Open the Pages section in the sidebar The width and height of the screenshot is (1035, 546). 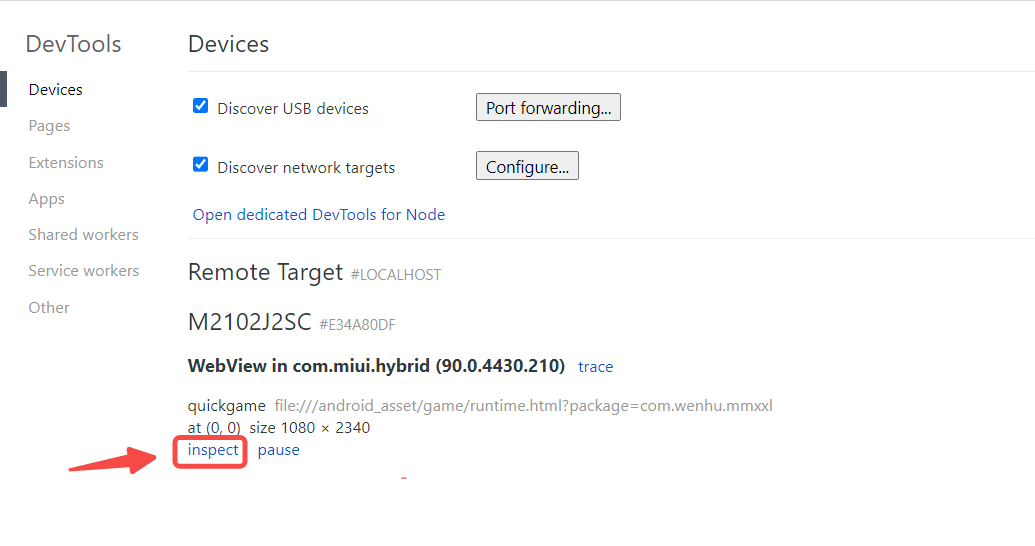point(49,126)
